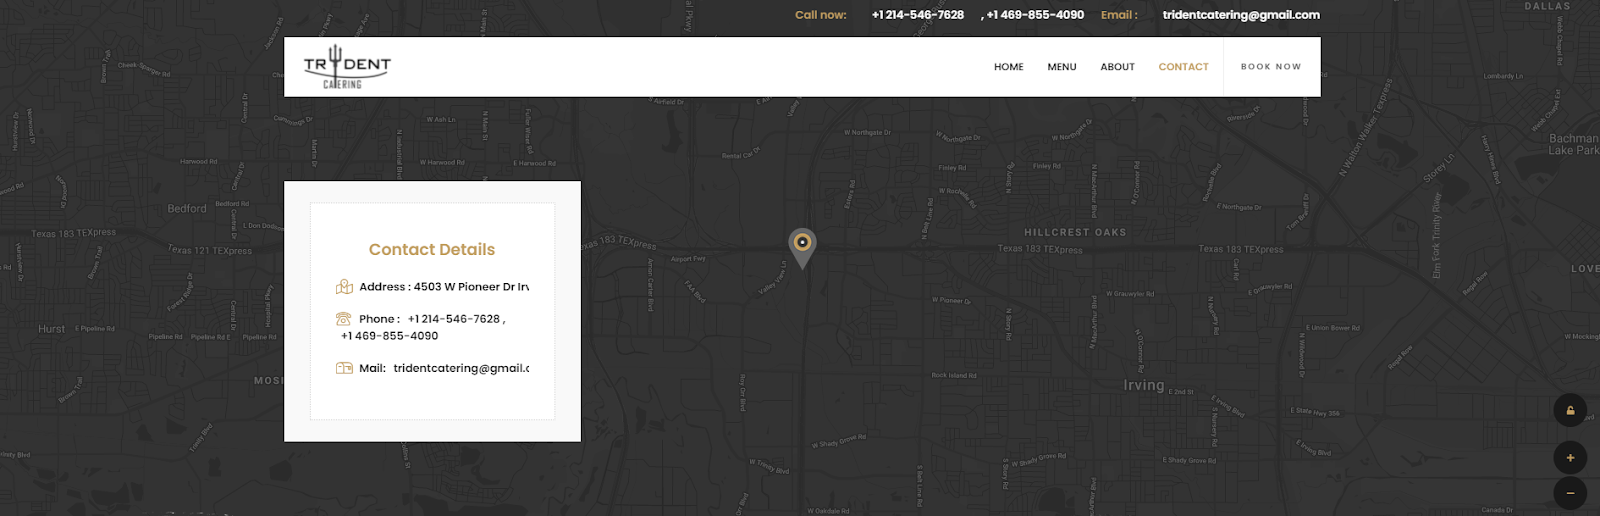1600x516 pixels.
Task: Click the map location pin marker
Action: pyautogui.click(x=802, y=247)
